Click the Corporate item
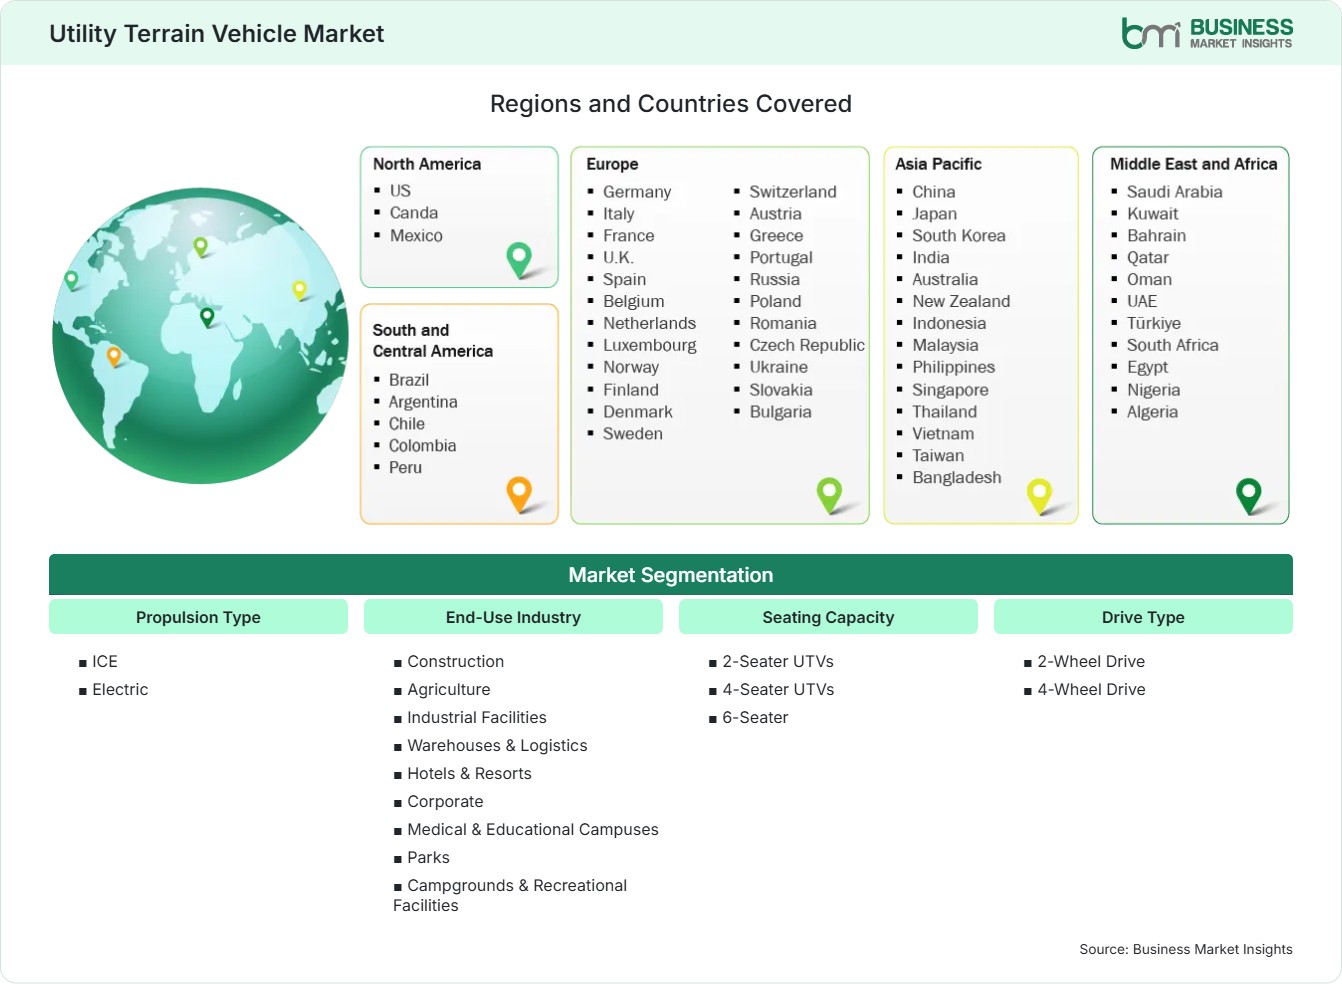 (445, 802)
